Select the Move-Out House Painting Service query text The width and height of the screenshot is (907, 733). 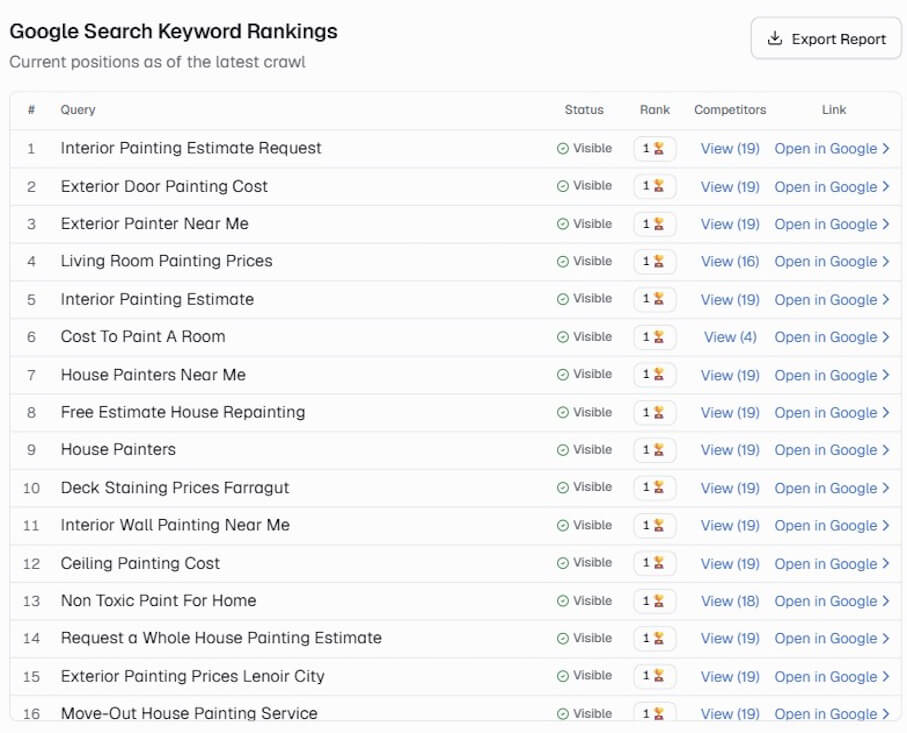[189, 713]
